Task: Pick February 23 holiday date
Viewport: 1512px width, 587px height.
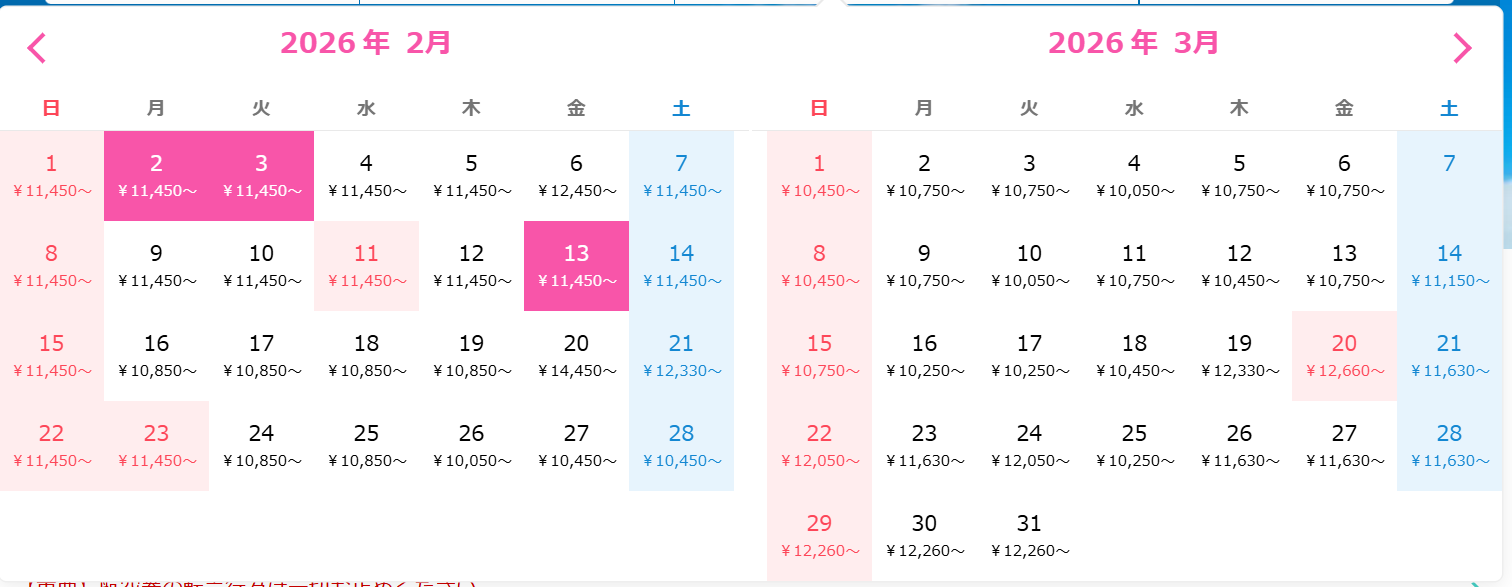Action: pyautogui.click(x=157, y=445)
